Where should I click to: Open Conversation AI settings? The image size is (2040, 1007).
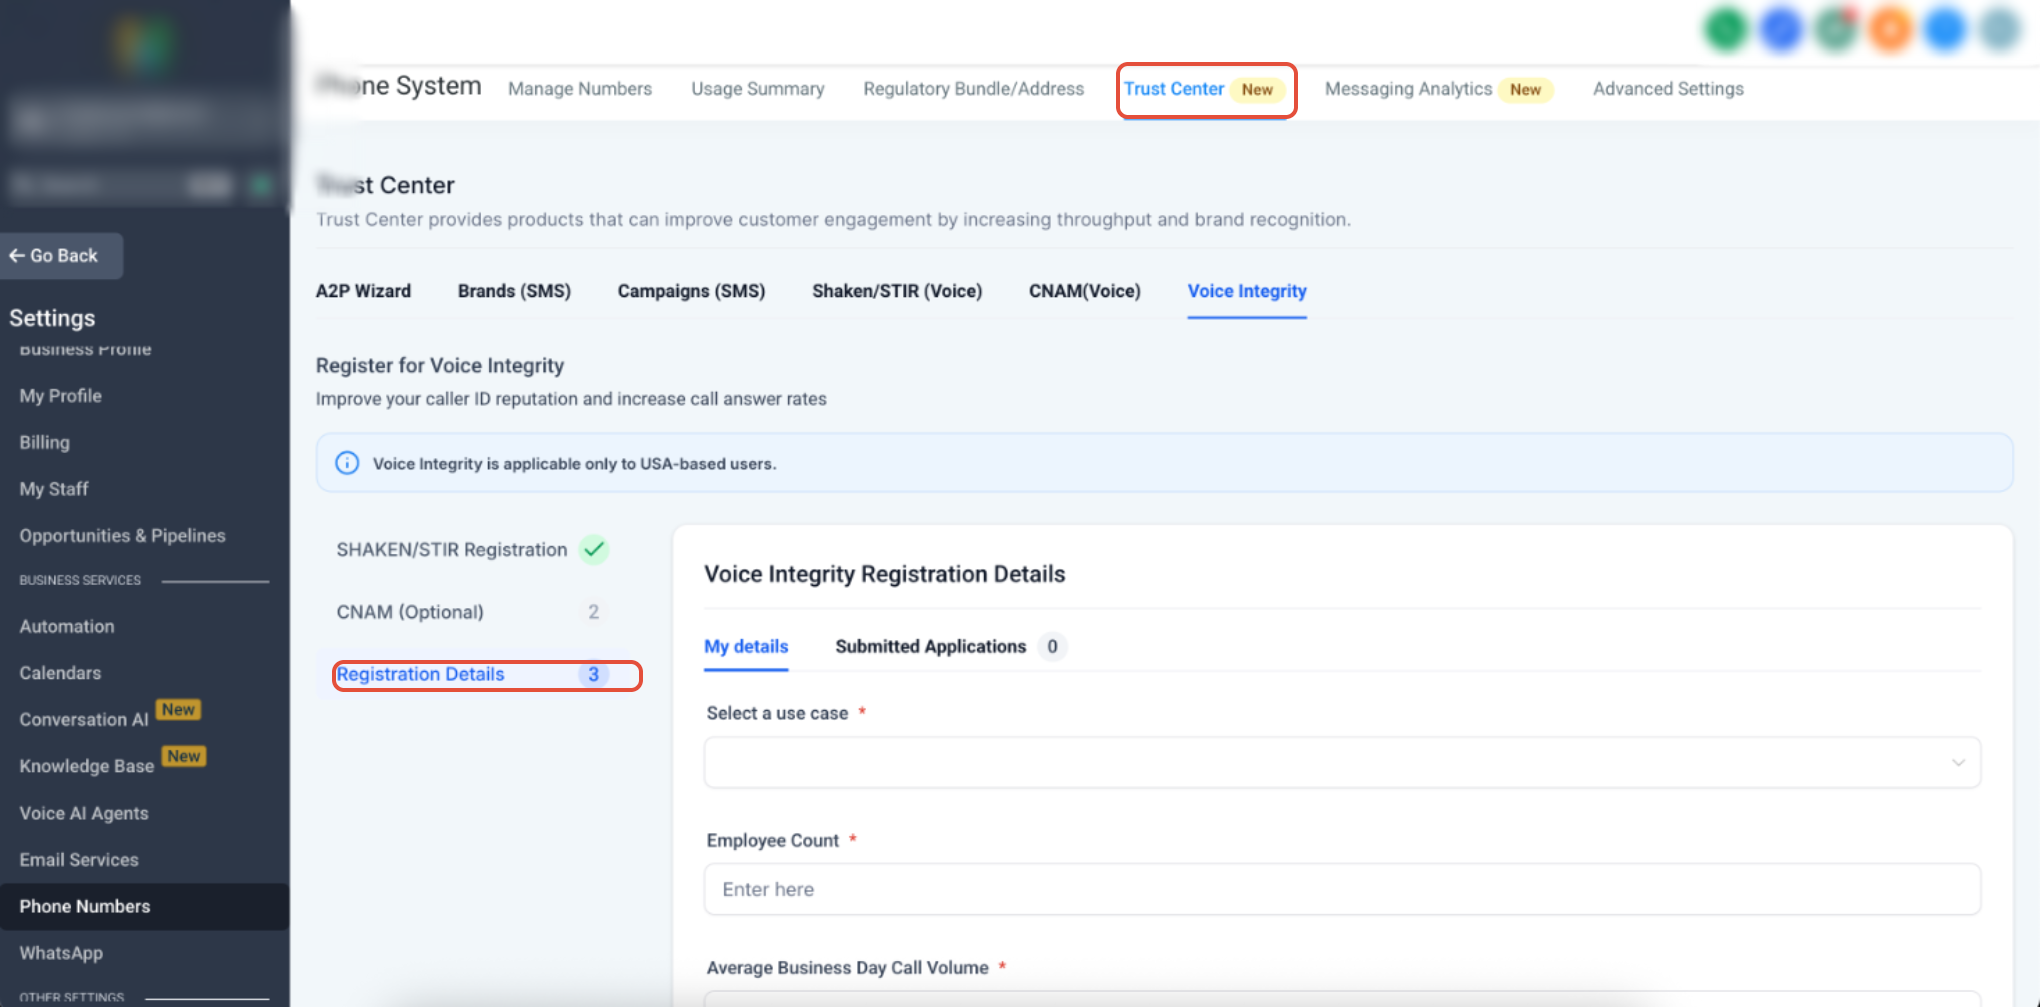coord(84,720)
